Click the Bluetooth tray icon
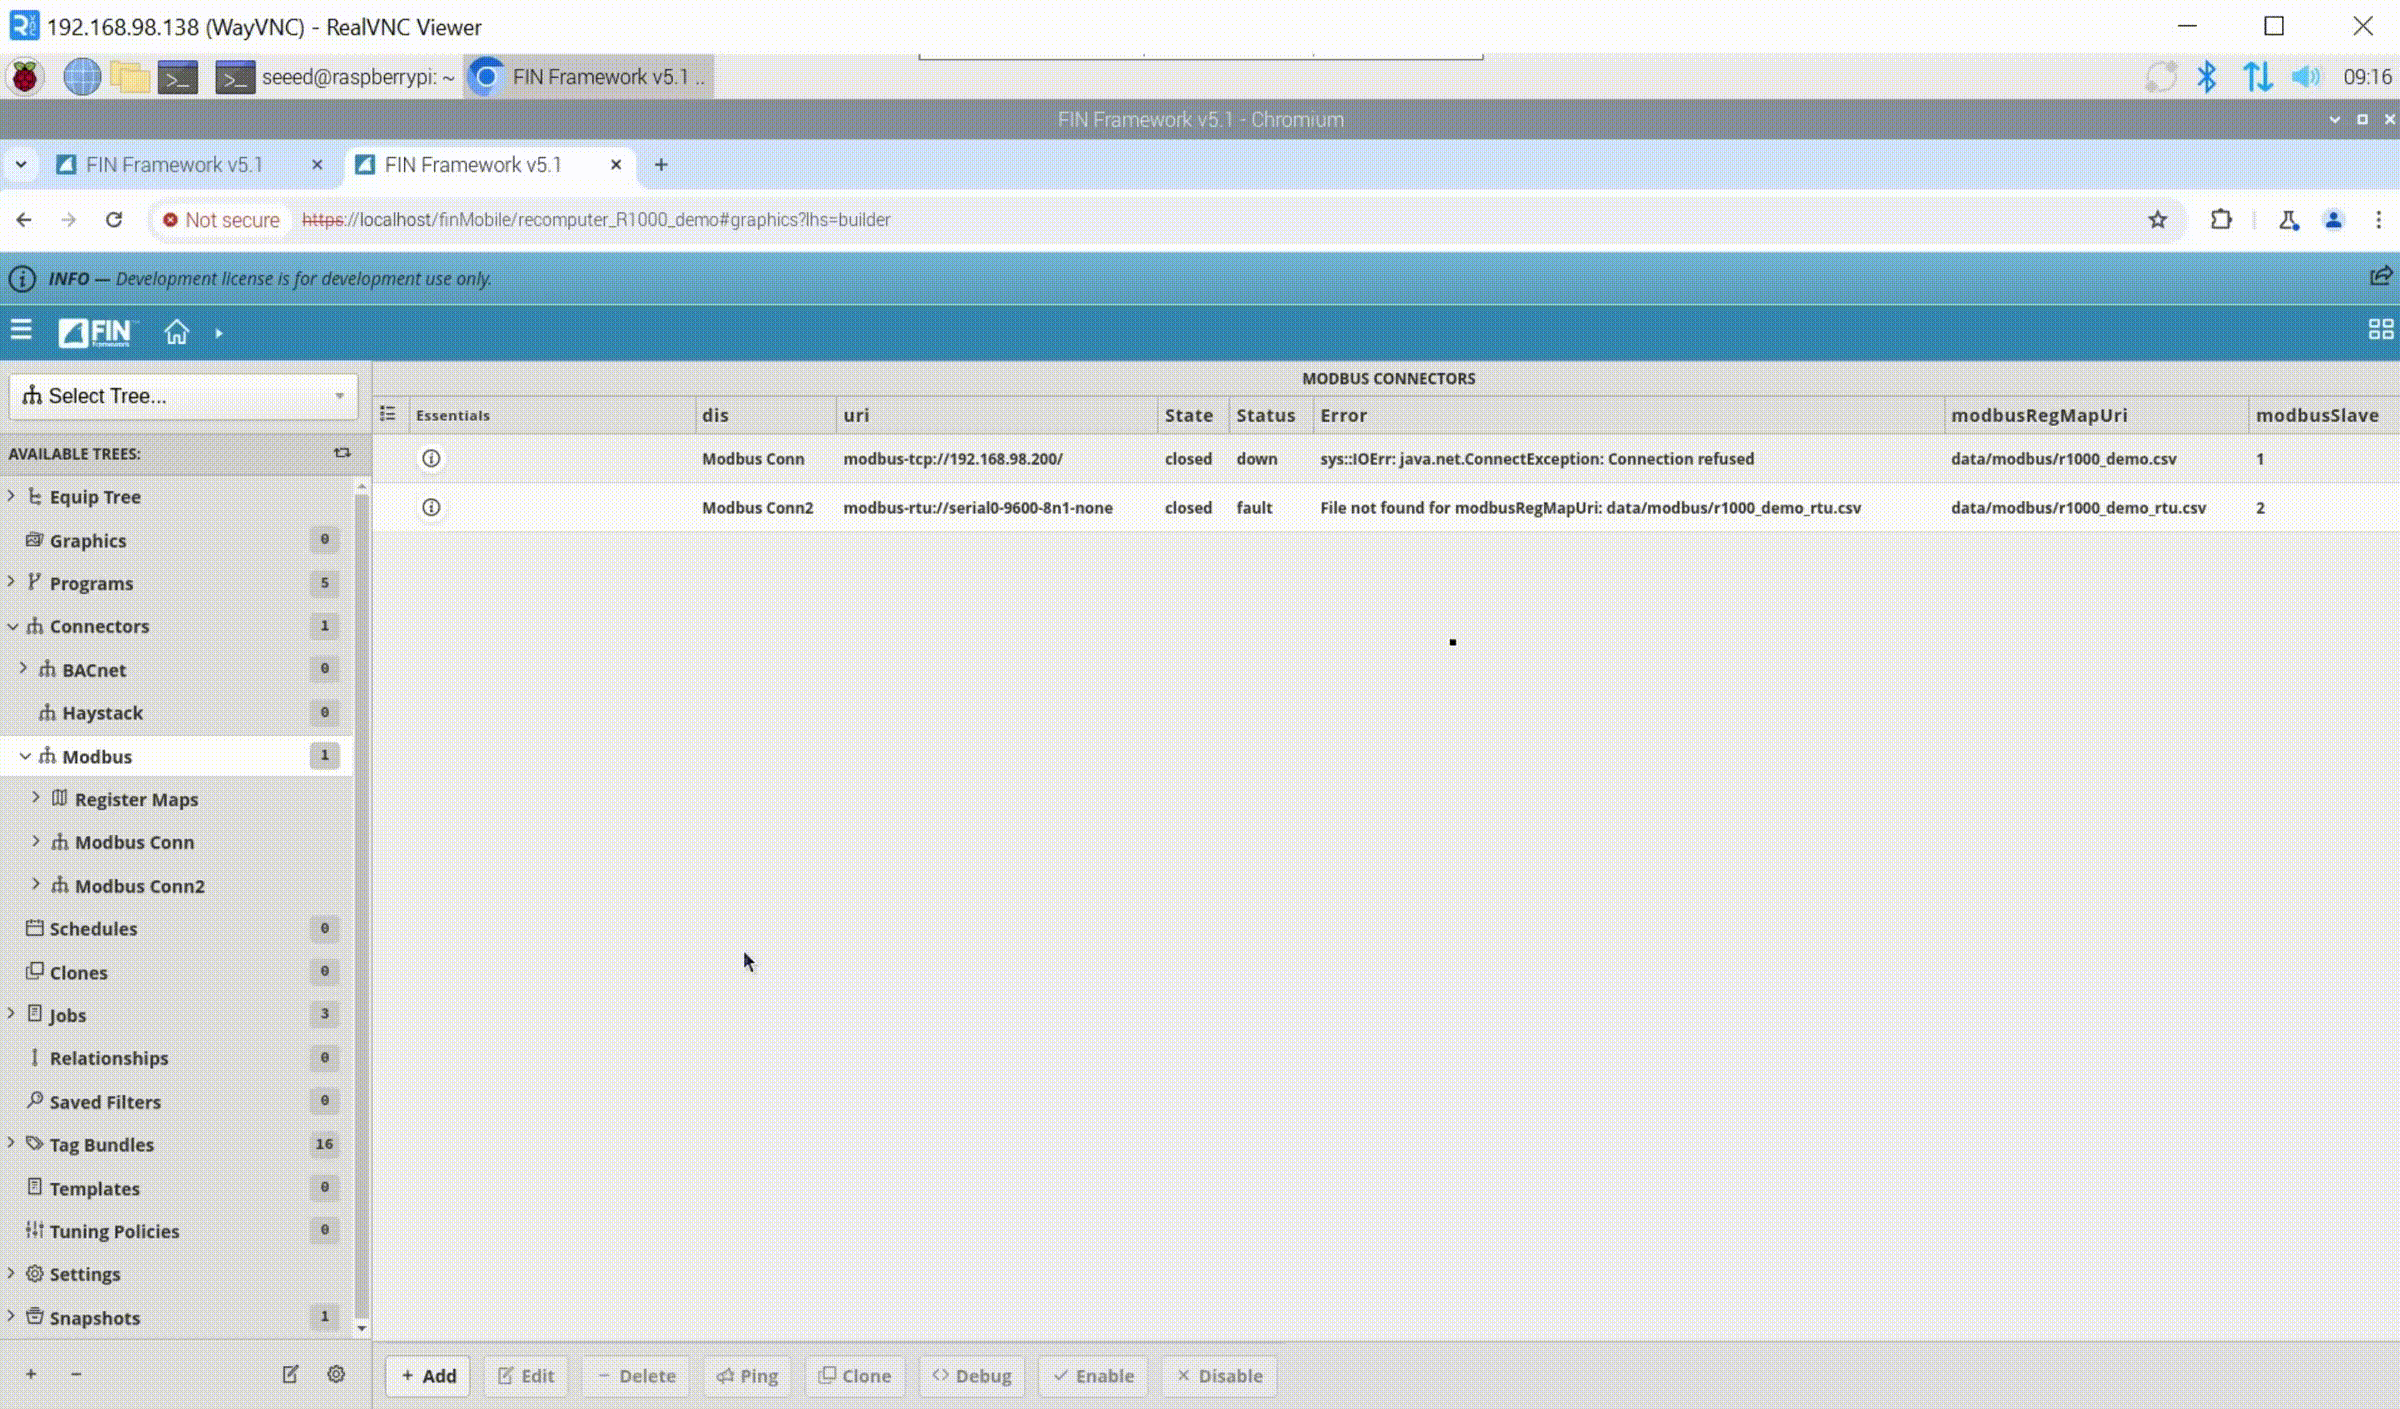The width and height of the screenshot is (2400, 1409). [2207, 77]
